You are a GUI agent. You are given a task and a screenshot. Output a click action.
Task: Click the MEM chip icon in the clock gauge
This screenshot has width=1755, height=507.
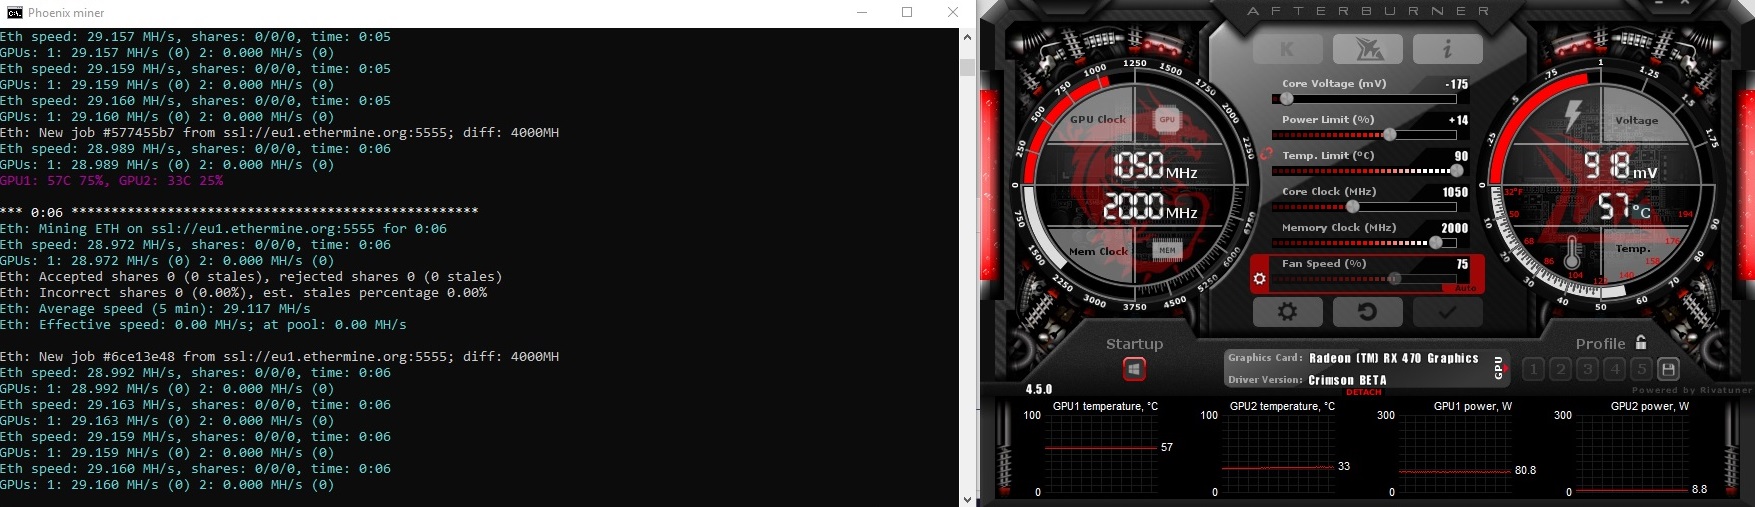tap(1167, 250)
